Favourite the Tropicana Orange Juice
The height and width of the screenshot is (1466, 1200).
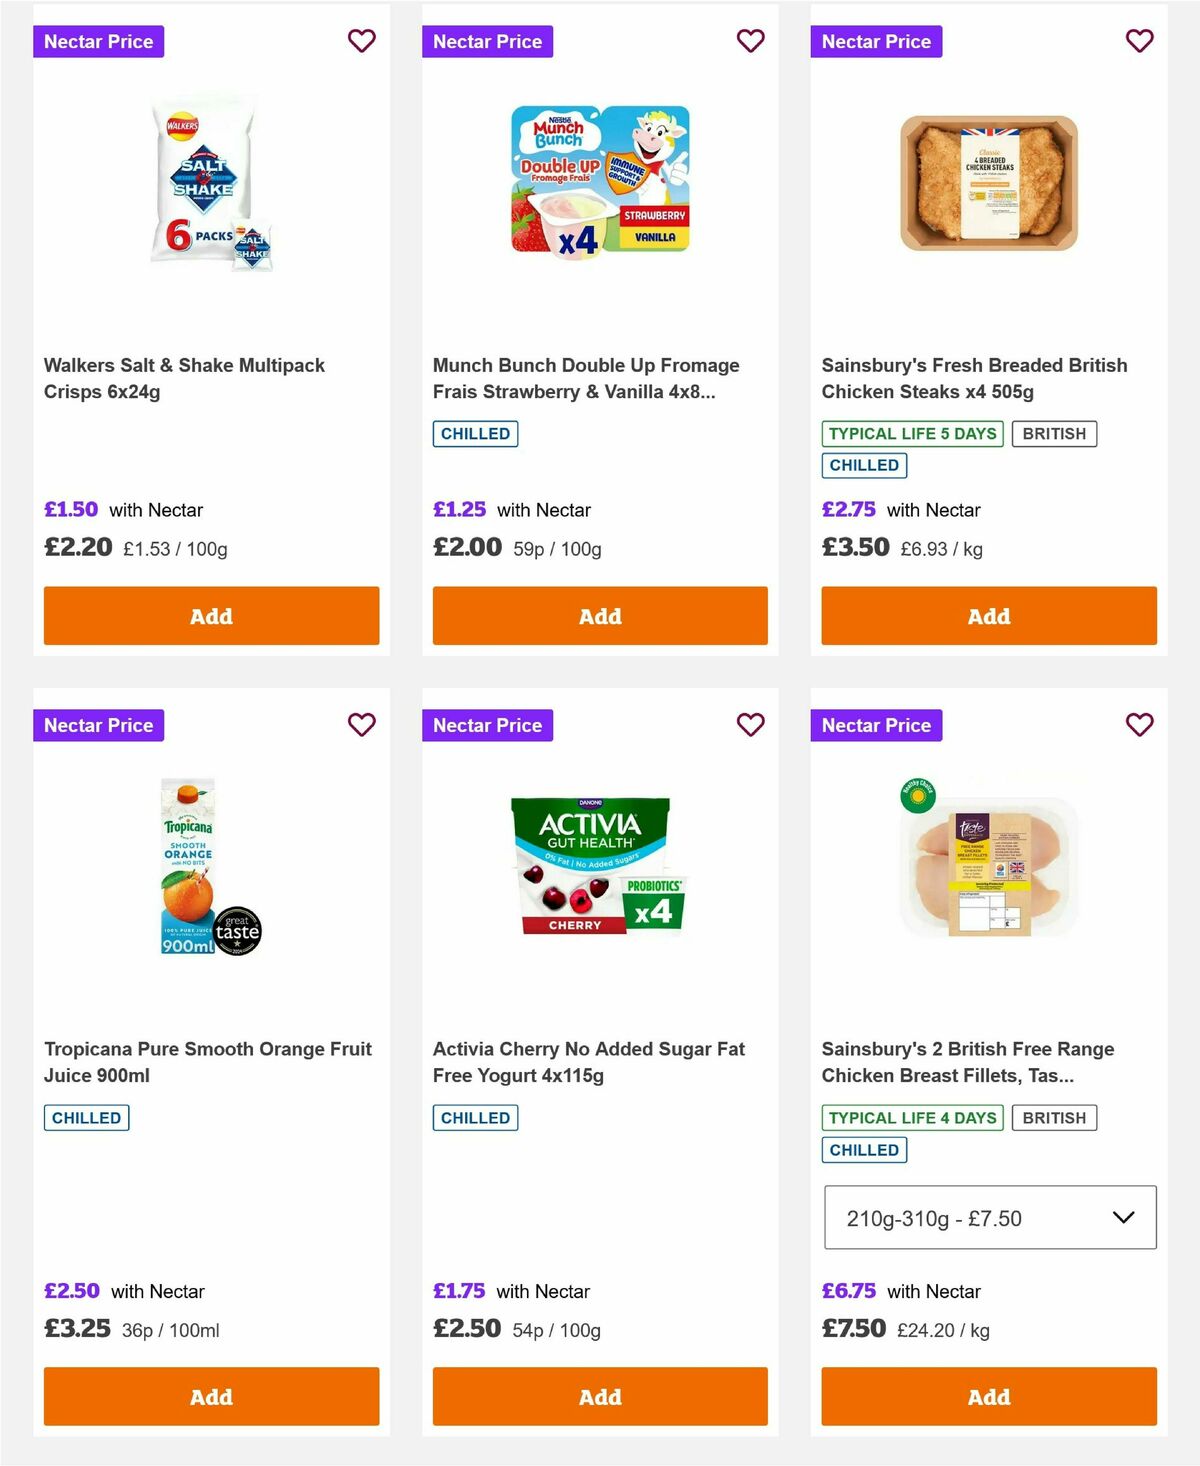click(x=361, y=725)
